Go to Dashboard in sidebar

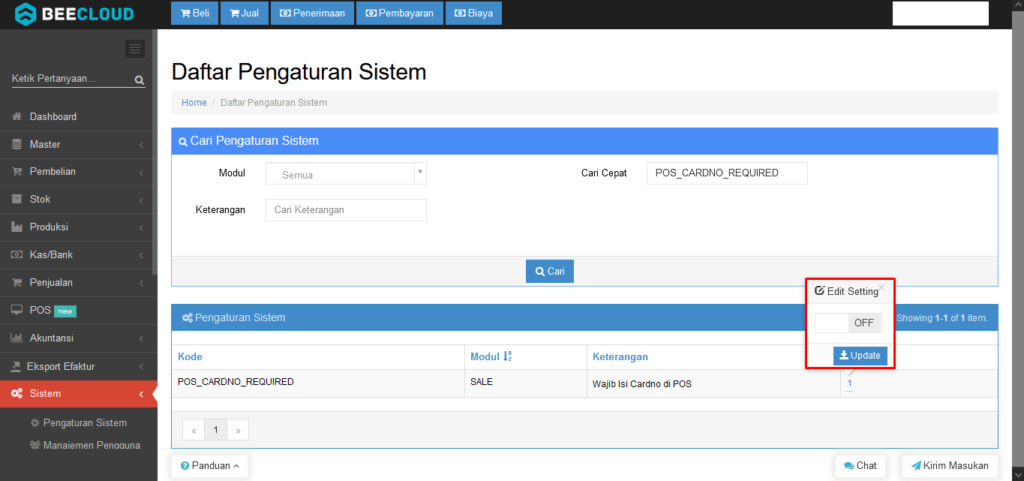[x=78, y=117]
